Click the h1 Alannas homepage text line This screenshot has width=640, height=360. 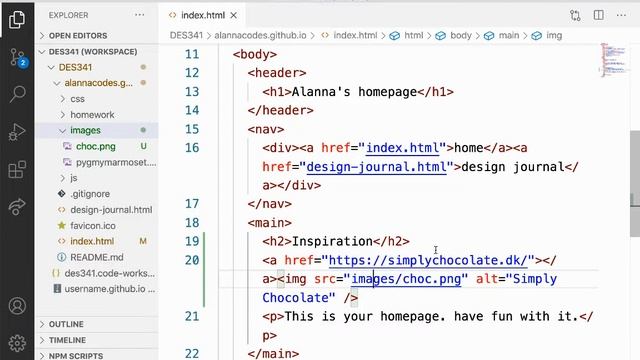click(x=358, y=92)
